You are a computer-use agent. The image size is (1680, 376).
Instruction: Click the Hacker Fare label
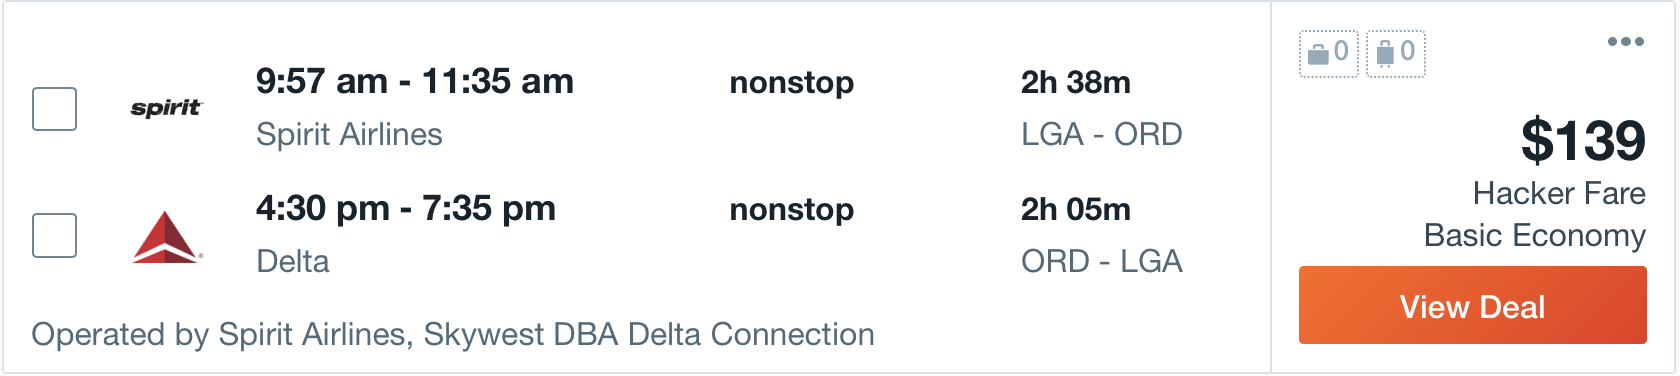tap(1558, 193)
